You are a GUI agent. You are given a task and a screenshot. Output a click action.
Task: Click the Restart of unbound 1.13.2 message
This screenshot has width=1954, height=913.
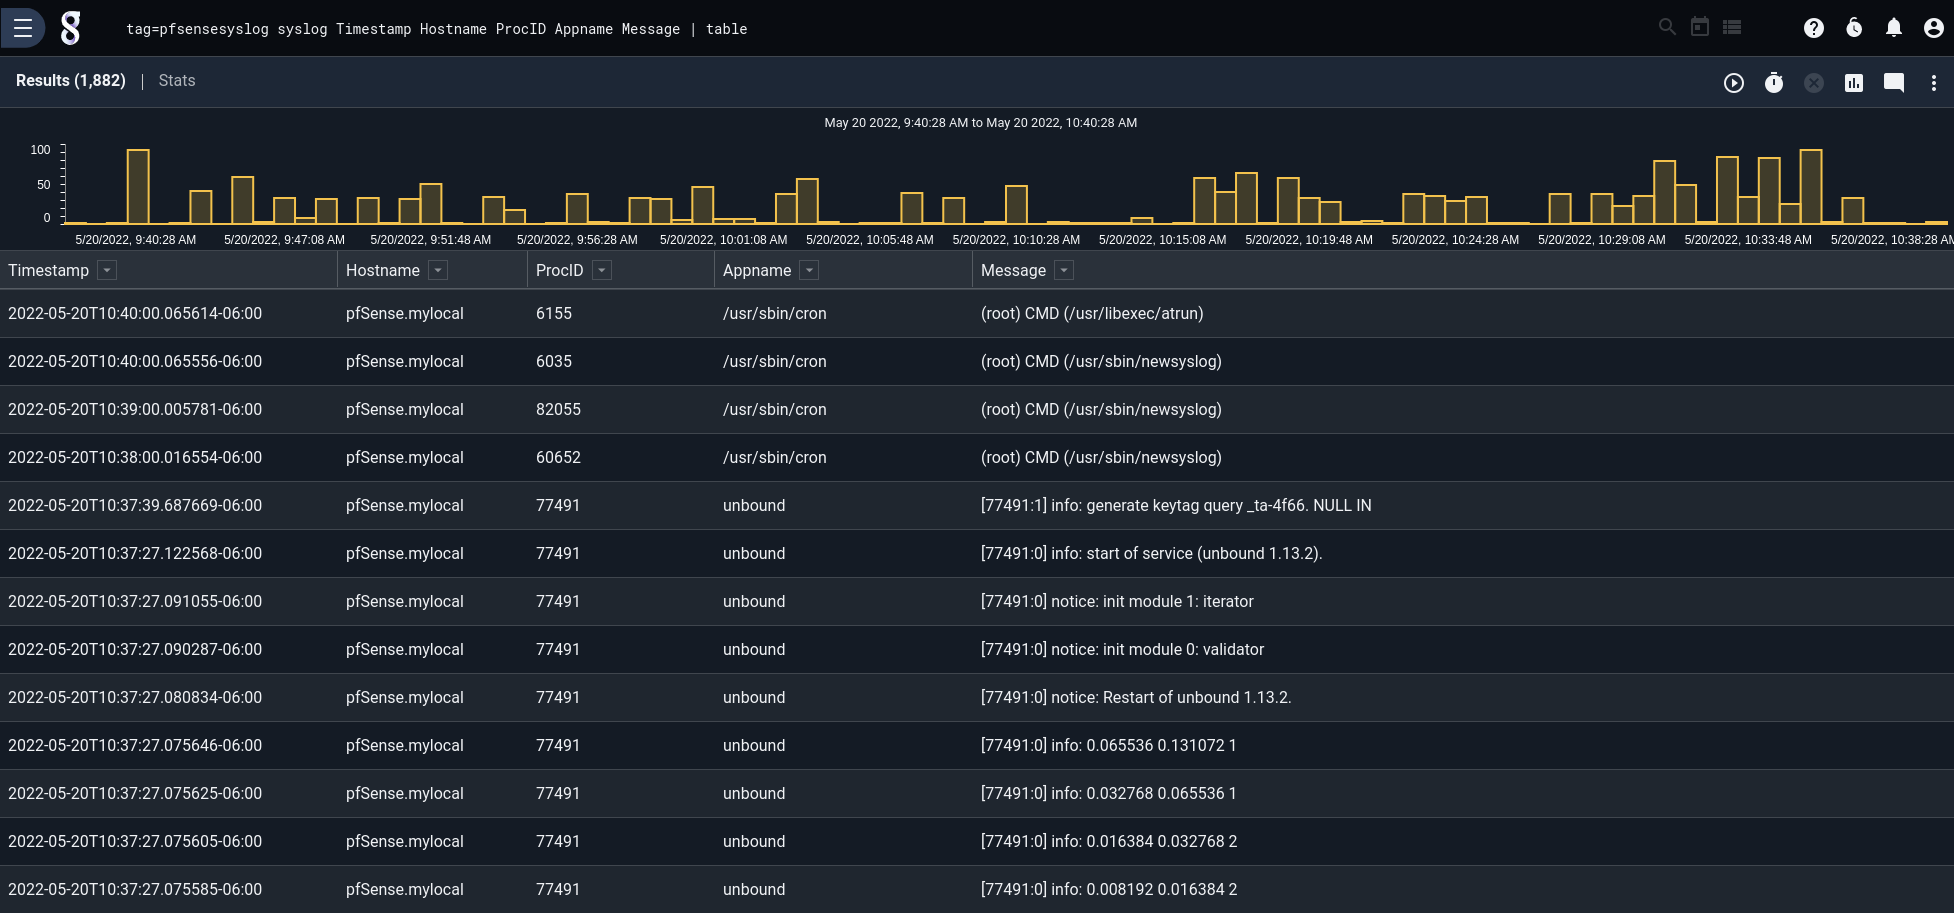[1136, 697]
